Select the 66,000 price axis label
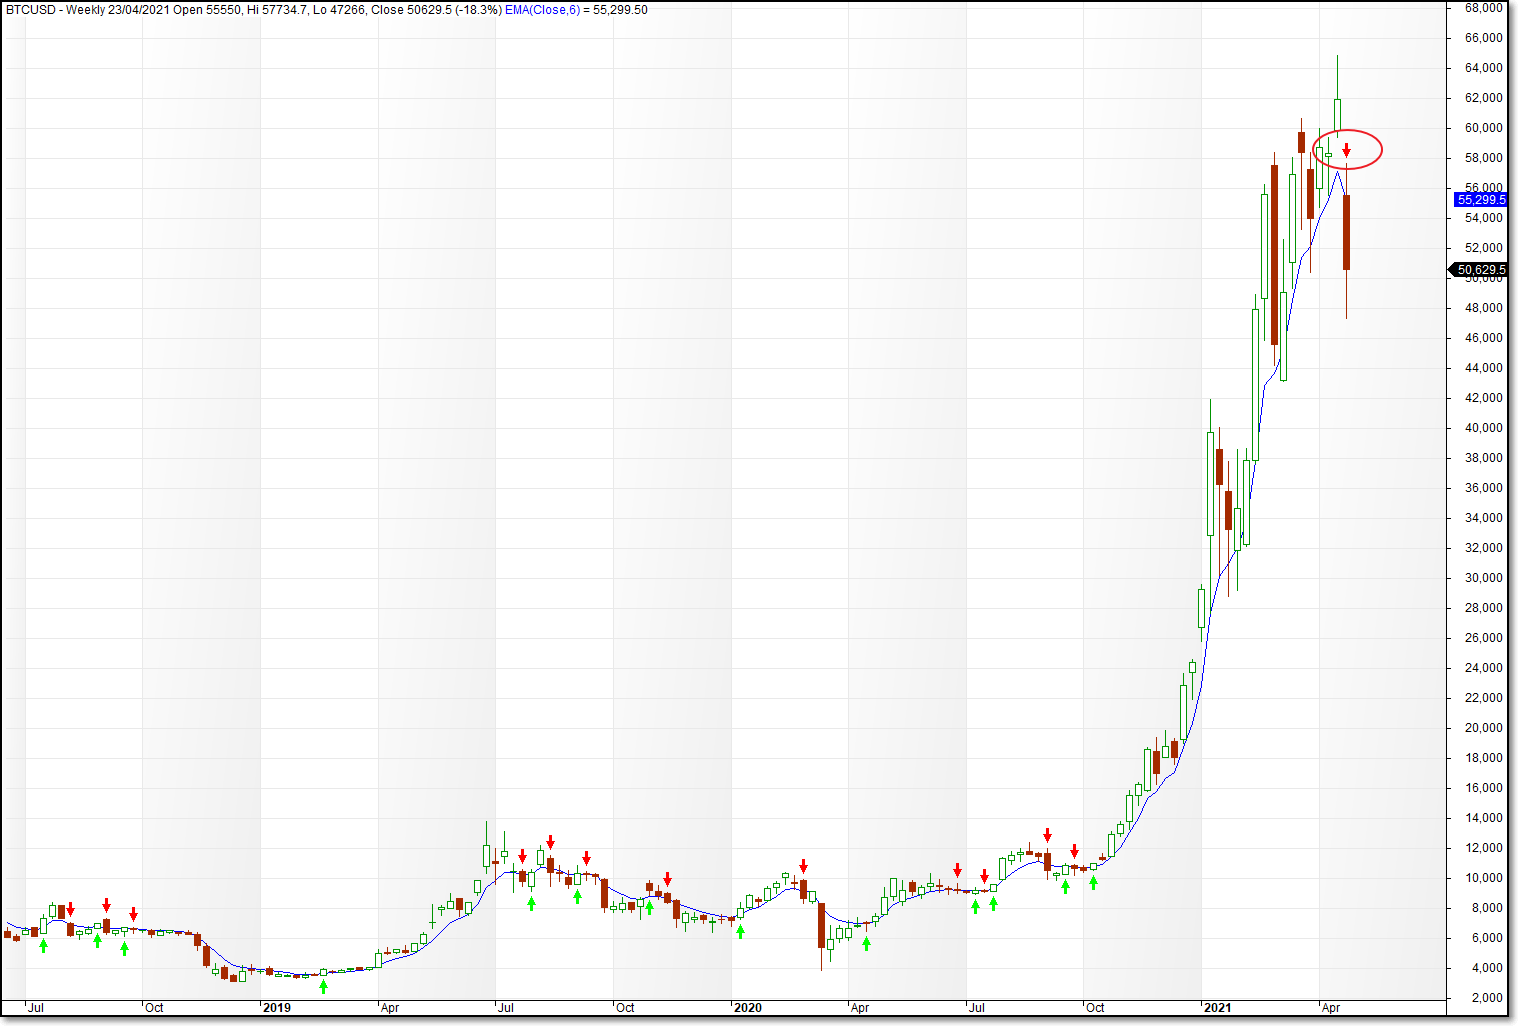Viewport: 1518px width, 1026px height. click(1484, 38)
